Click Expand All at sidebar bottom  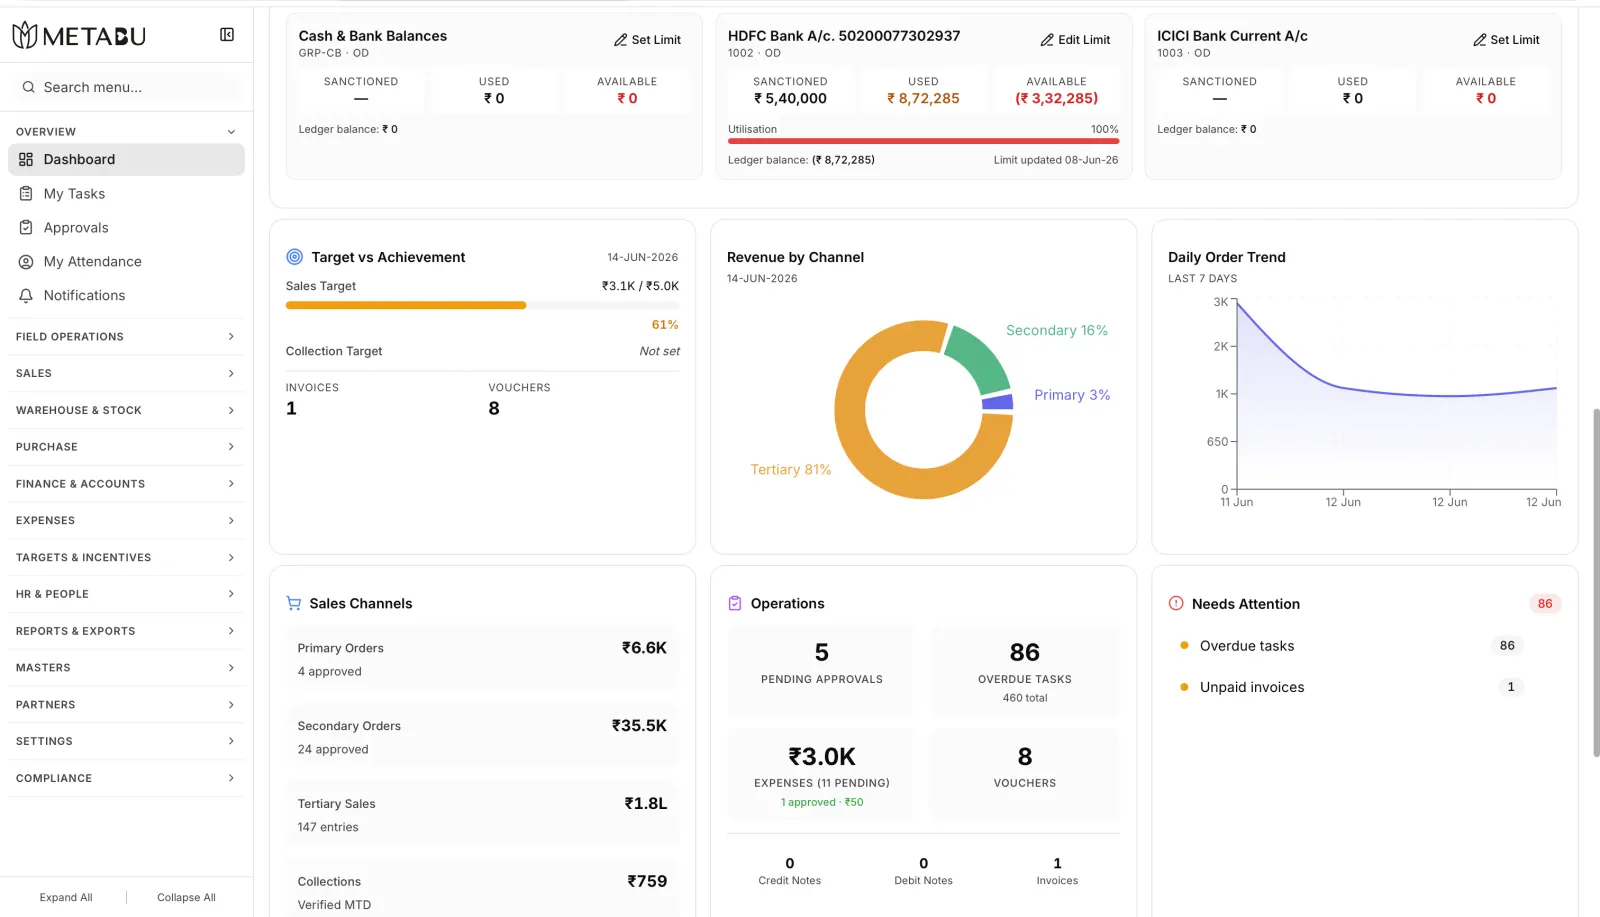tap(66, 897)
